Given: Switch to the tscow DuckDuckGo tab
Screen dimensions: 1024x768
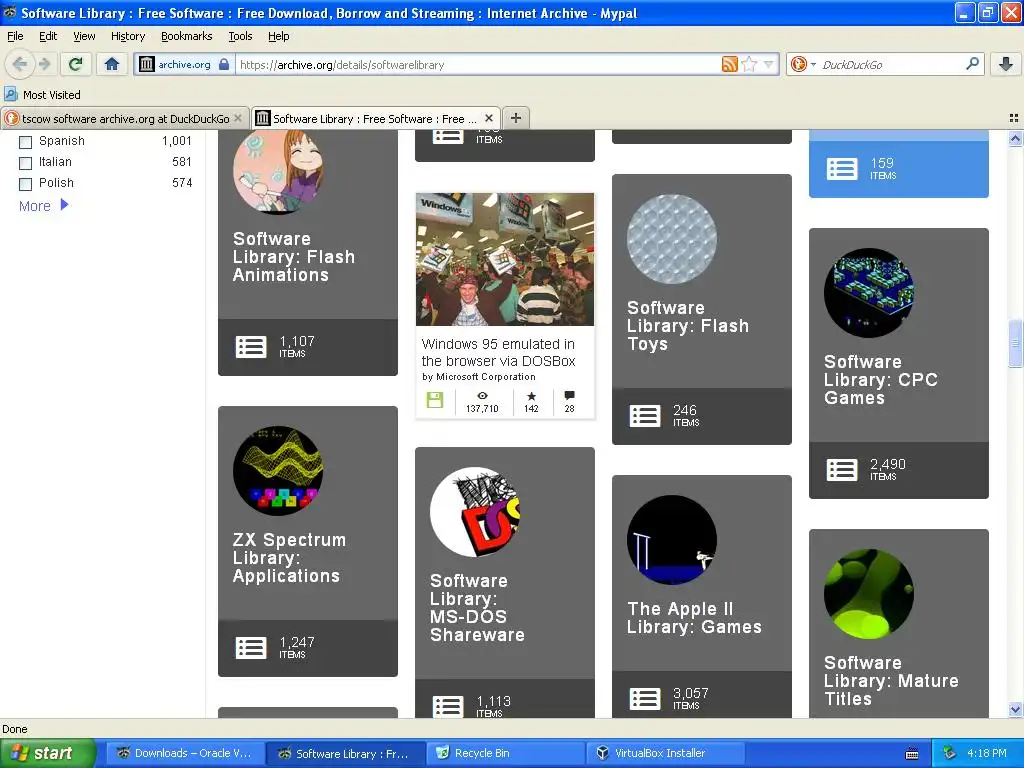Looking at the screenshot, I should pos(124,118).
